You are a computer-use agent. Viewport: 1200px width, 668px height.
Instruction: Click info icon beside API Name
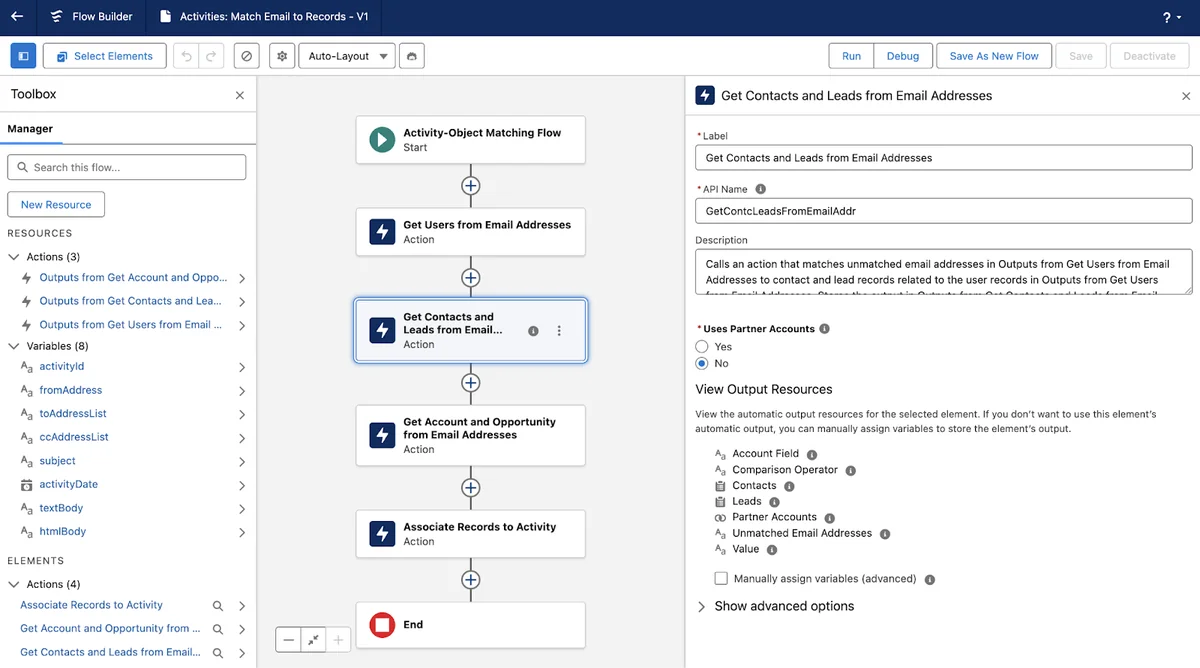761,189
